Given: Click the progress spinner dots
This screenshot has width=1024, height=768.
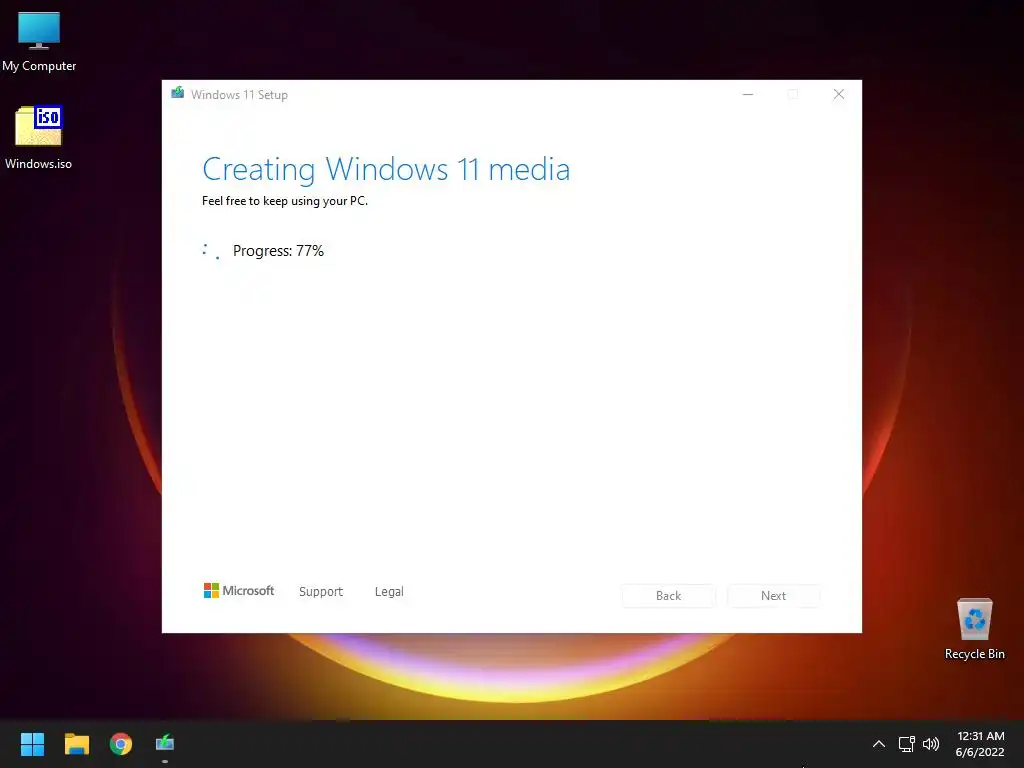Looking at the screenshot, I should [x=211, y=251].
